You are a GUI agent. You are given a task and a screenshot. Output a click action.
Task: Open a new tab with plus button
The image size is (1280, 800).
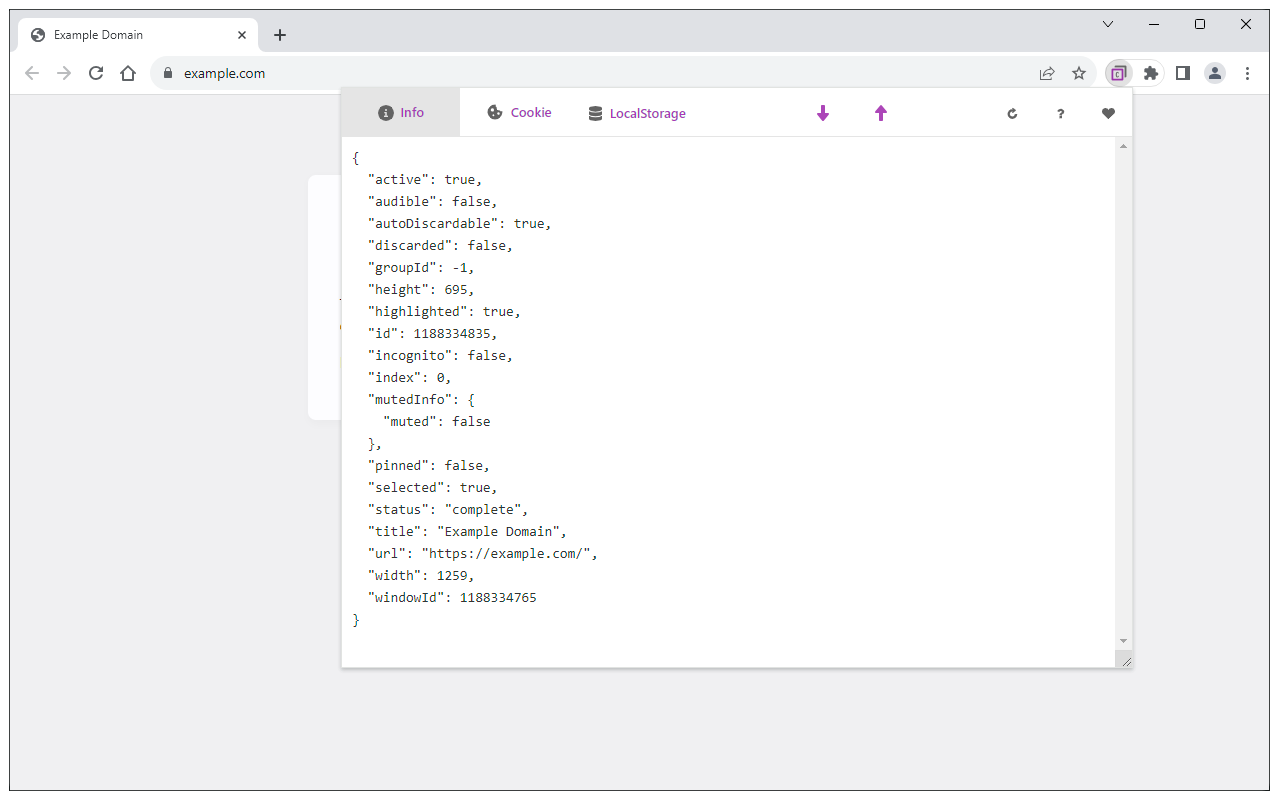pyautogui.click(x=280, y=35)
